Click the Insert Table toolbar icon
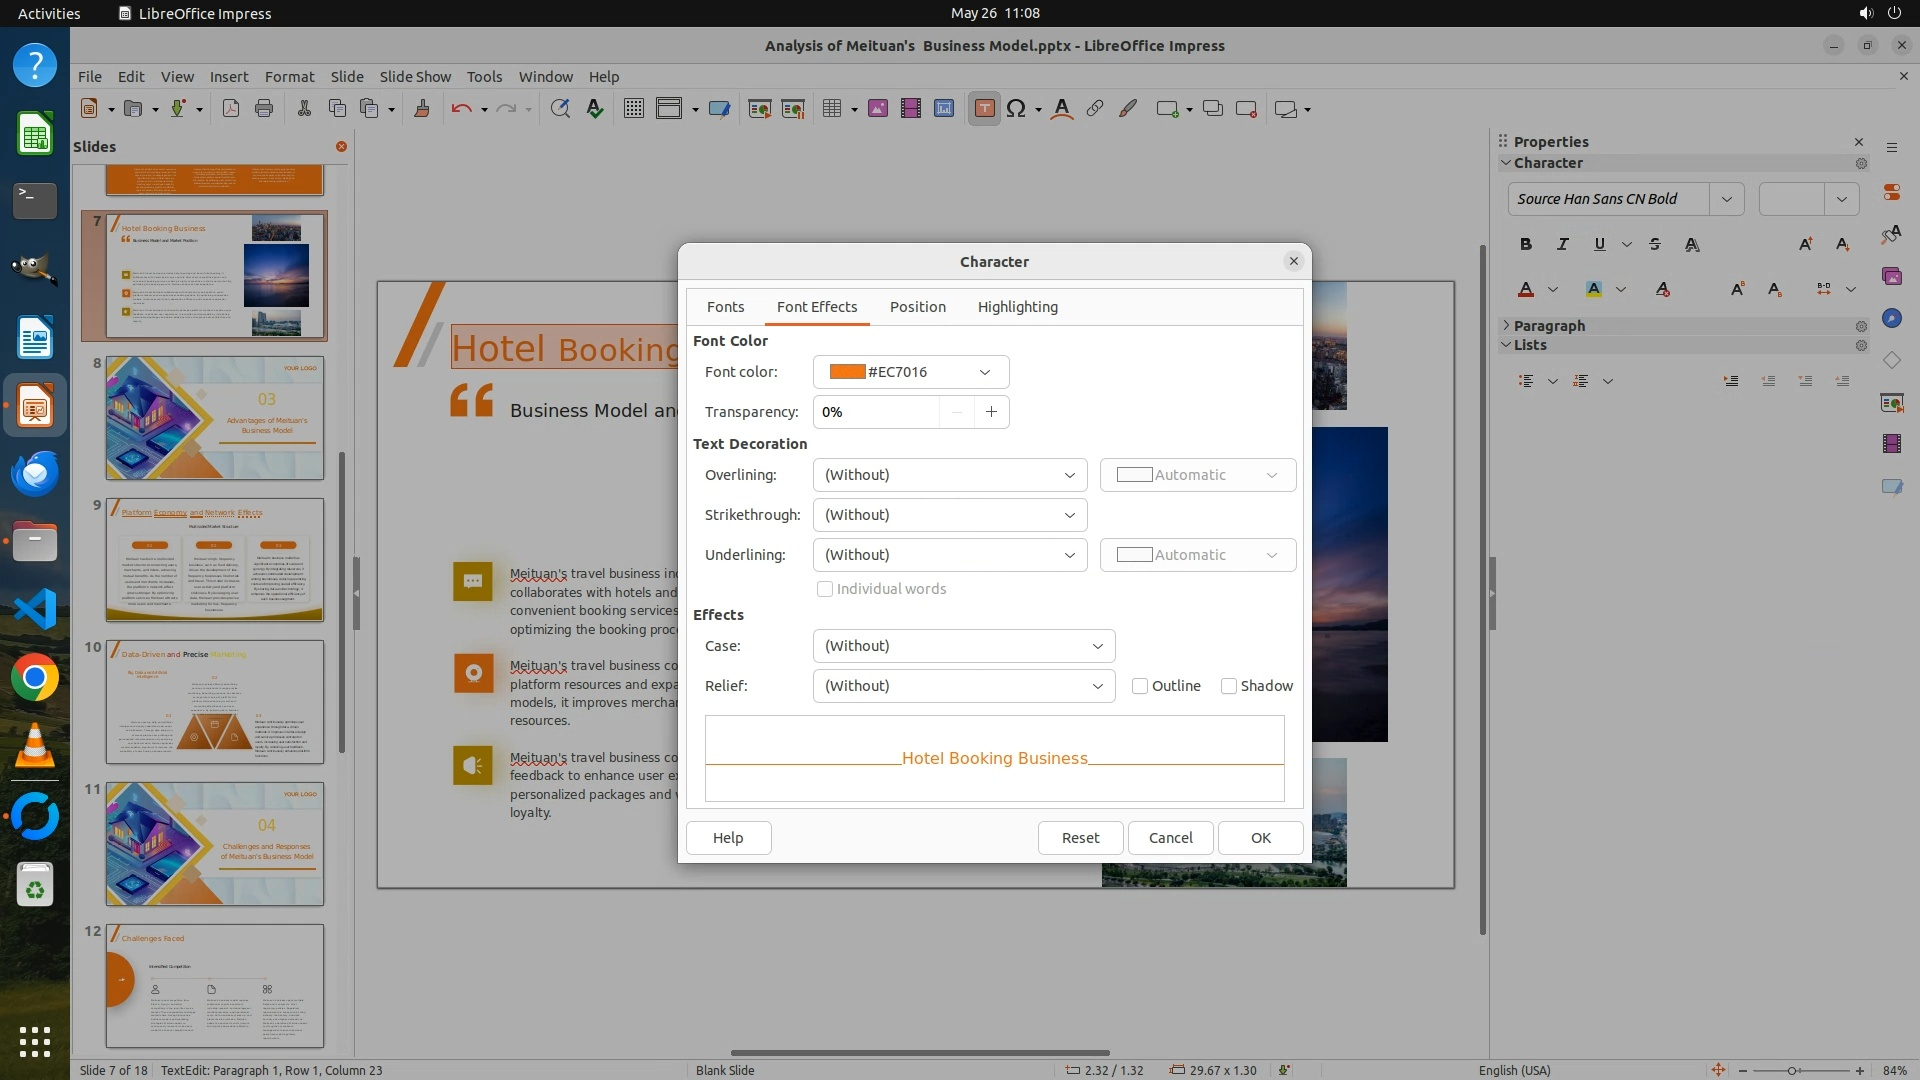 pos(831,109)
